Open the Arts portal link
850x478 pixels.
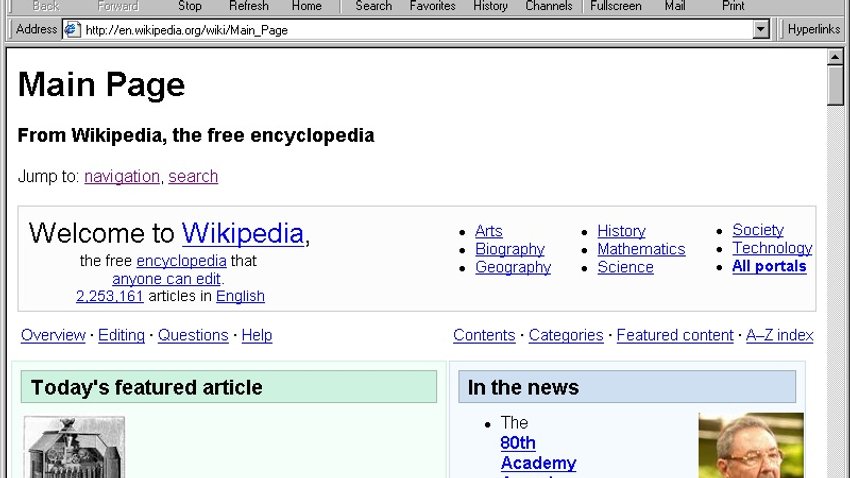point(488,231)
